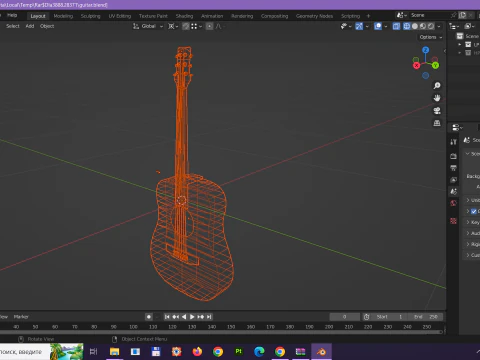The width and height of the screenshot is (480, 360).
Task: Open properties editor type dropdown
Action: [457, 128]
